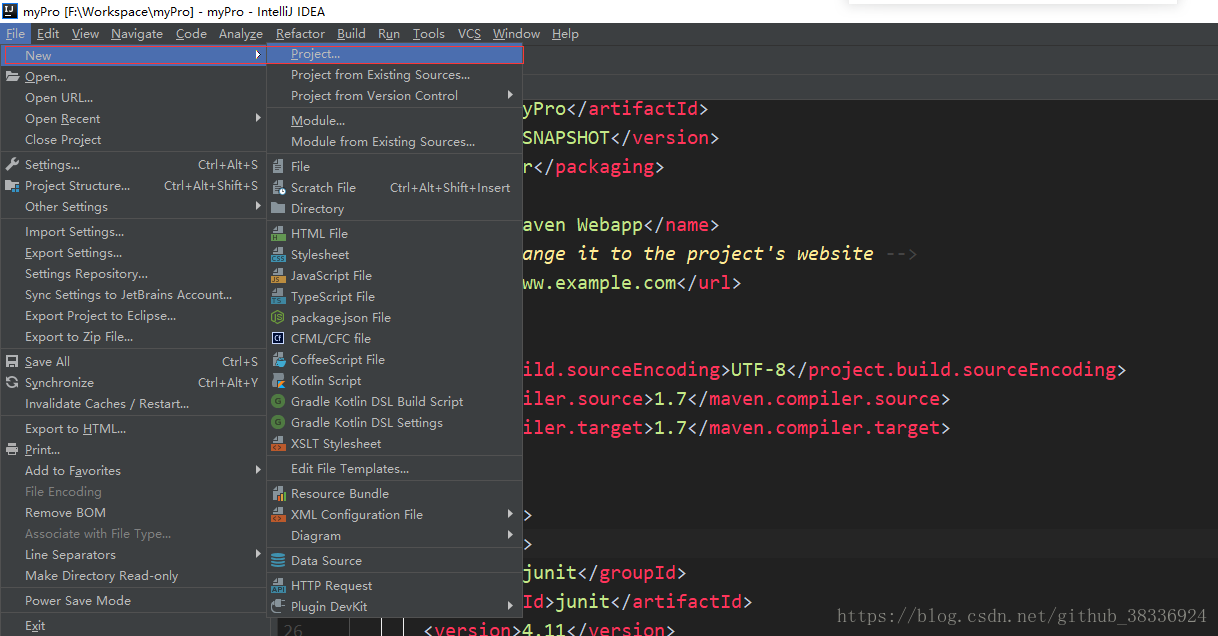Click the Scratch File icon

278,187
